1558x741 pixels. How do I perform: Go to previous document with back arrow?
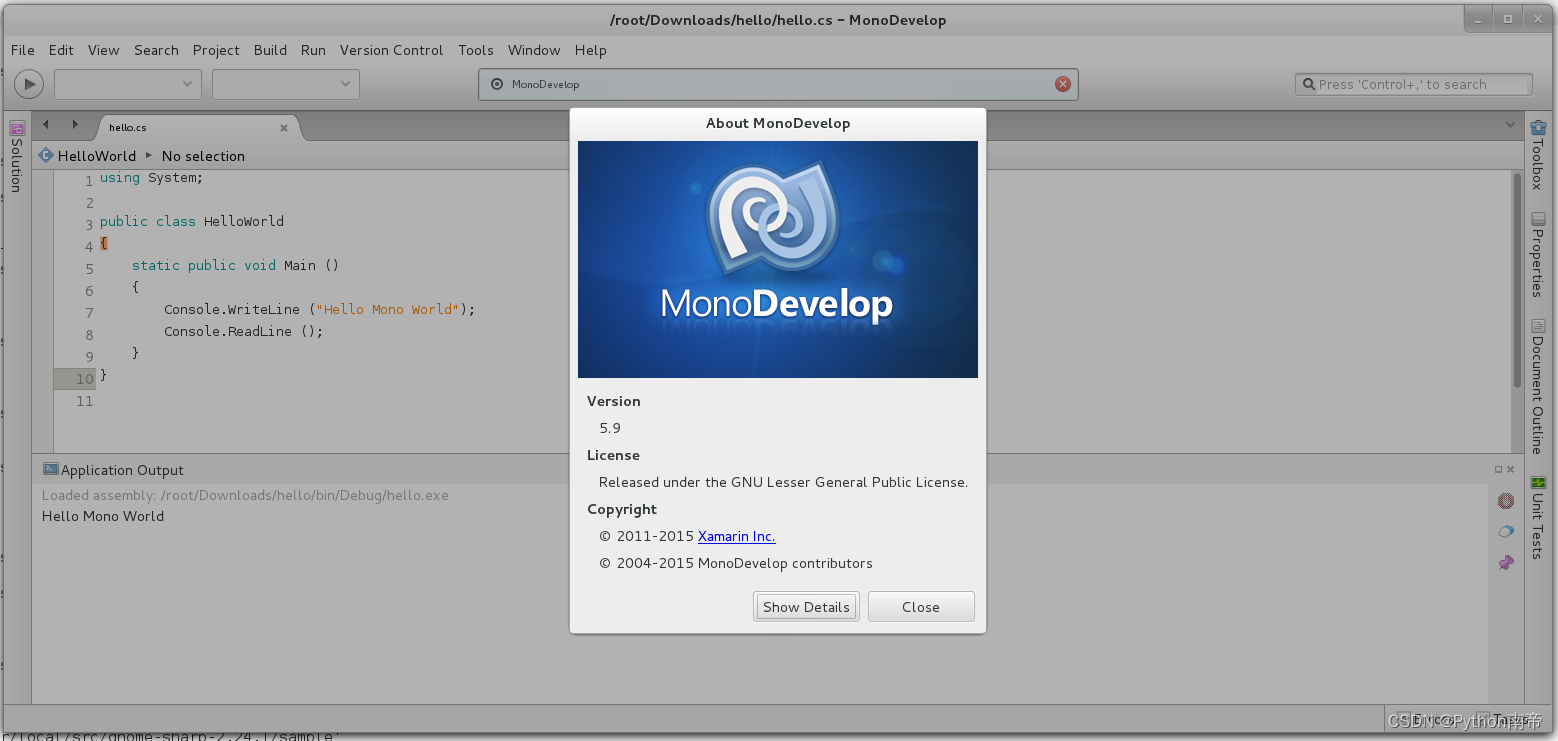[46, 125]
